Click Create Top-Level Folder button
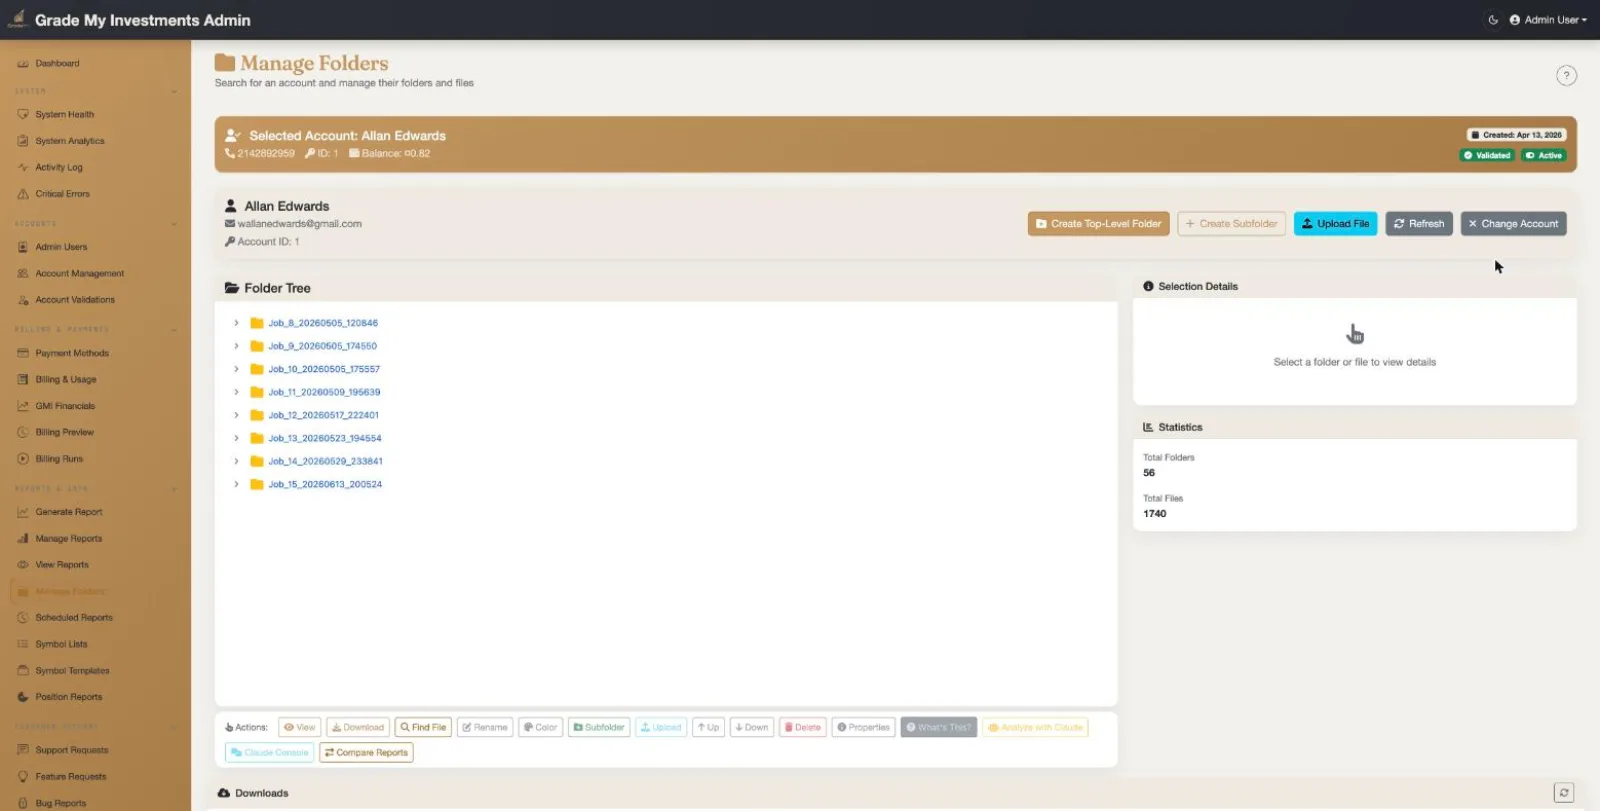The image size is (1600, 811). point(1098,224)
